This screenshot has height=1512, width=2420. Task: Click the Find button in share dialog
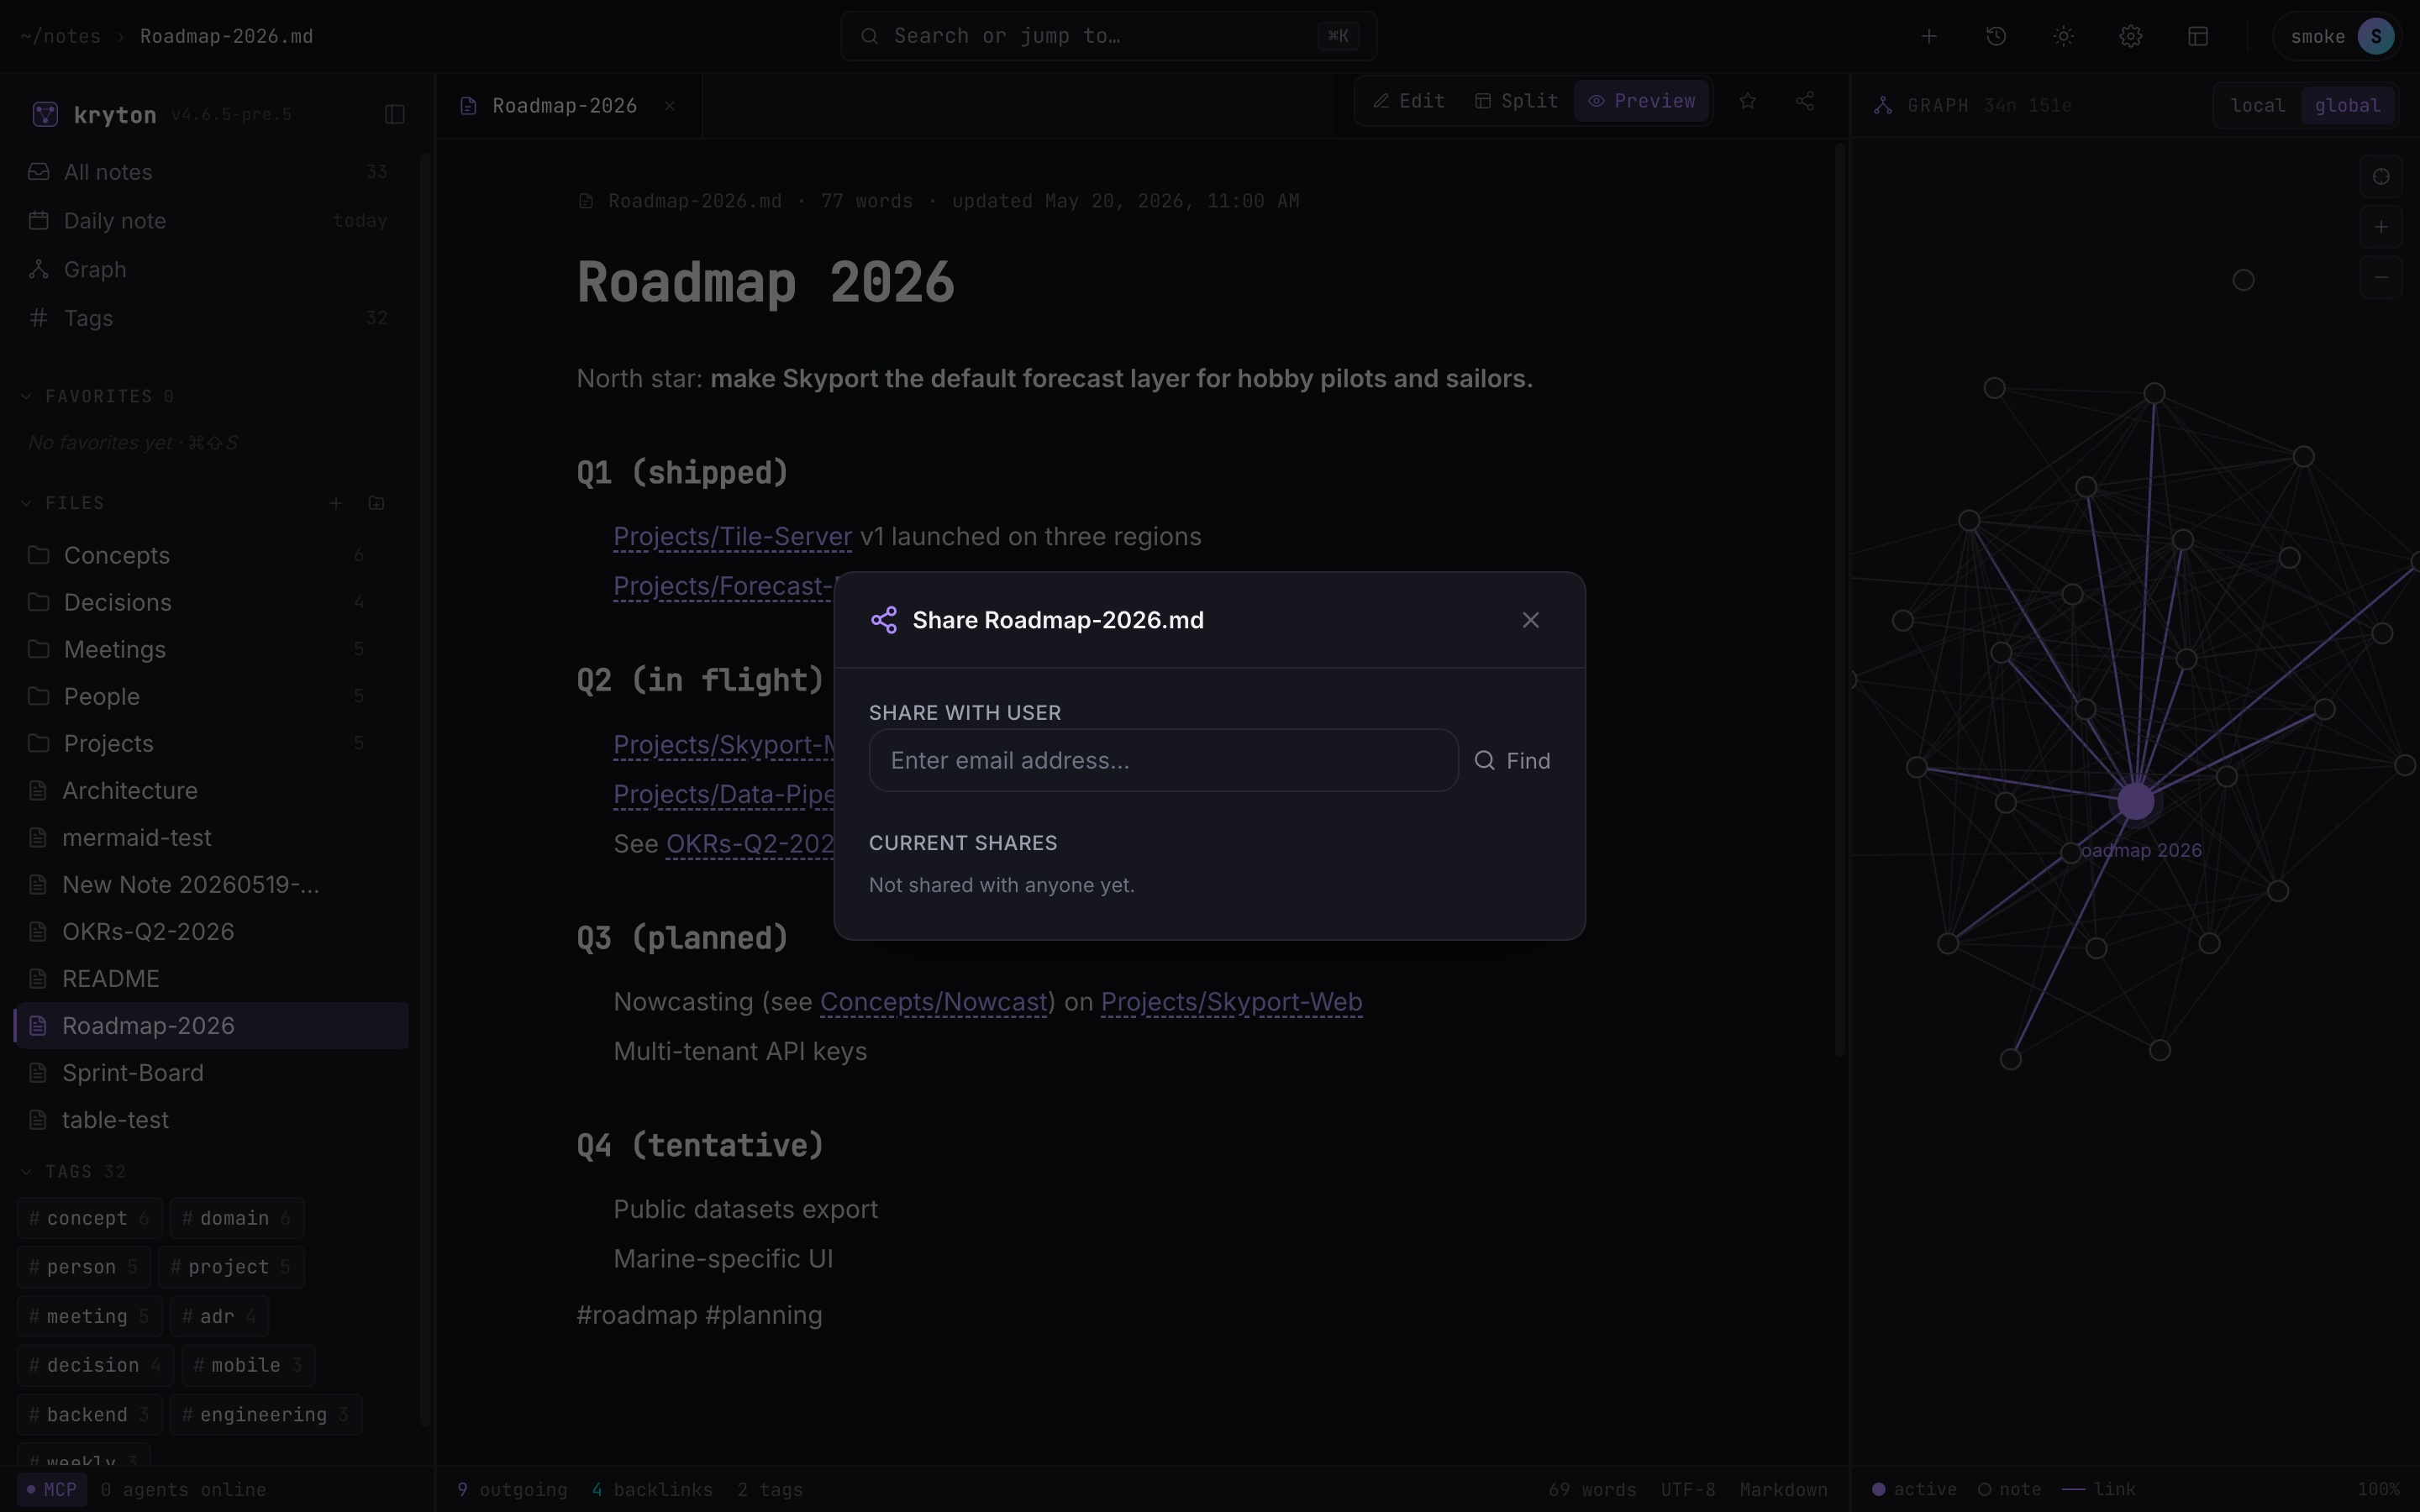[x=1513, y=760]
